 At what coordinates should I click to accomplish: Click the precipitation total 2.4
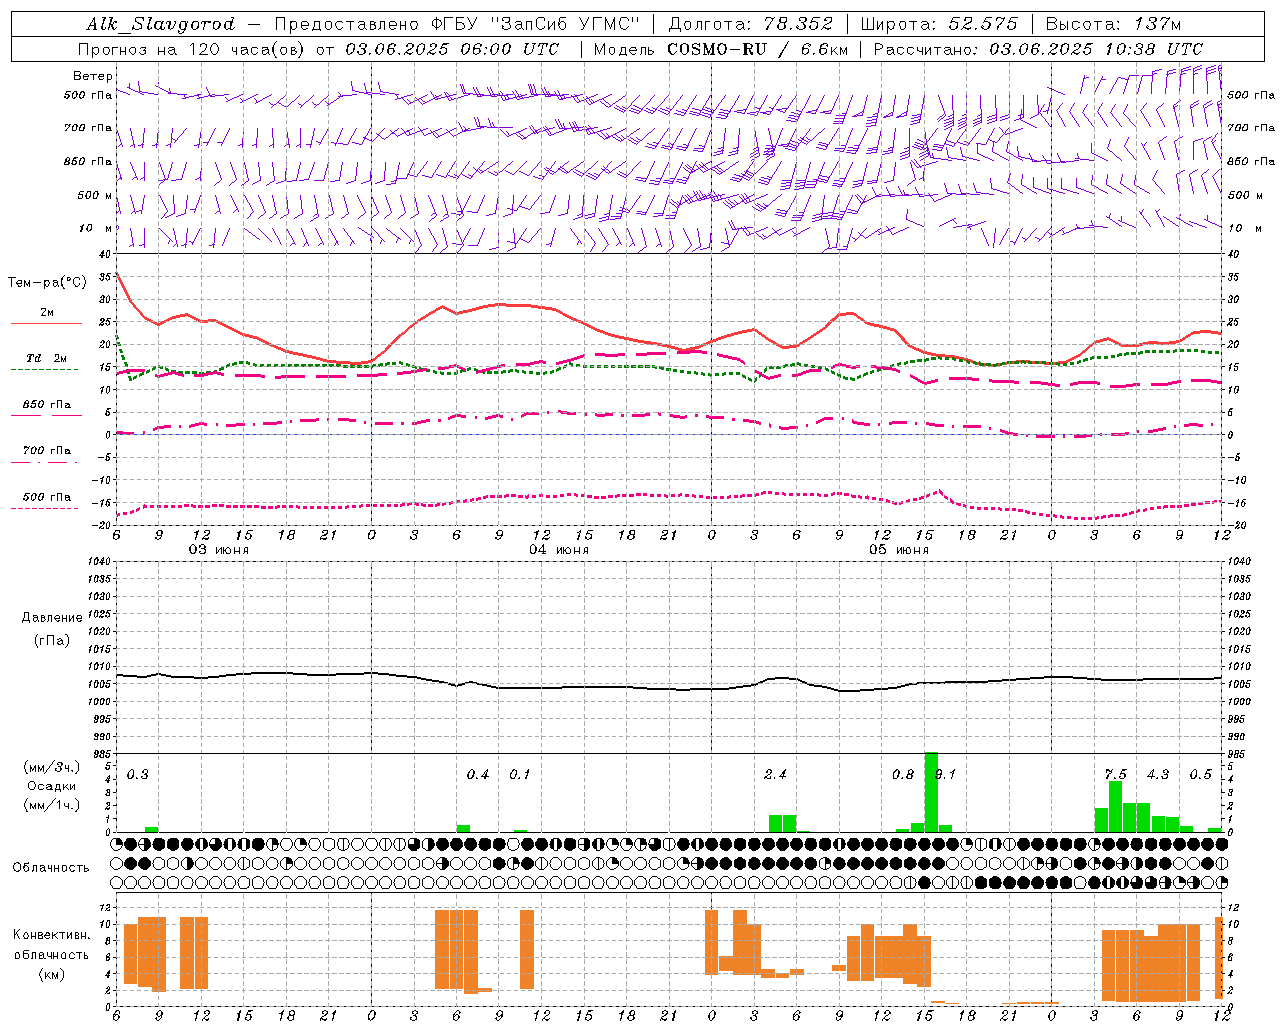tap(775, 774)
